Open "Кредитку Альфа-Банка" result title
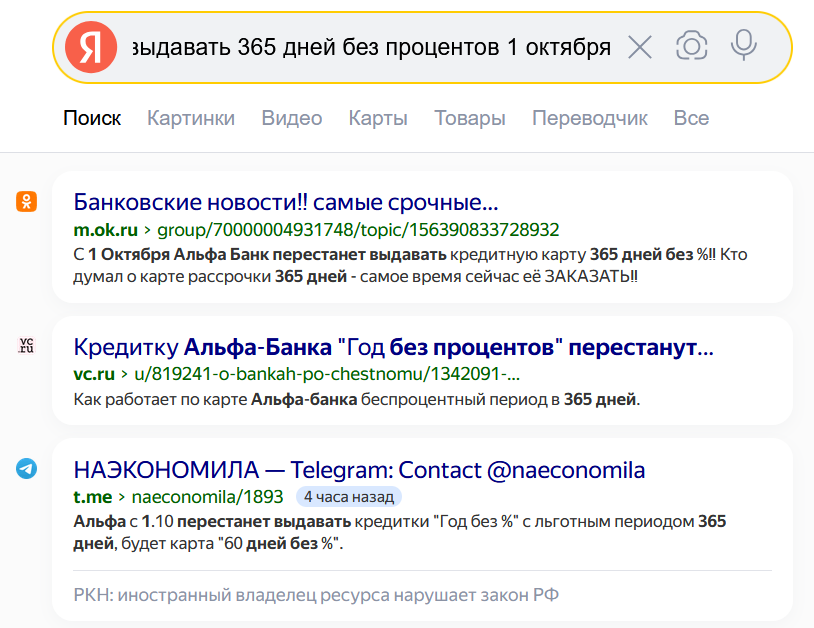Image resolution: width=814 pixels, height=628 pixels. tap(394, 347)
